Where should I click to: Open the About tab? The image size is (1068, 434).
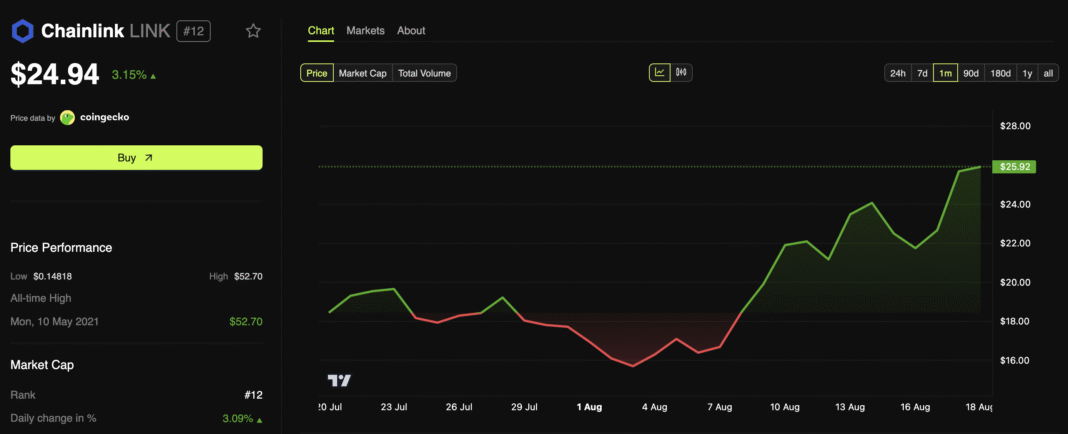click(411, 31)
